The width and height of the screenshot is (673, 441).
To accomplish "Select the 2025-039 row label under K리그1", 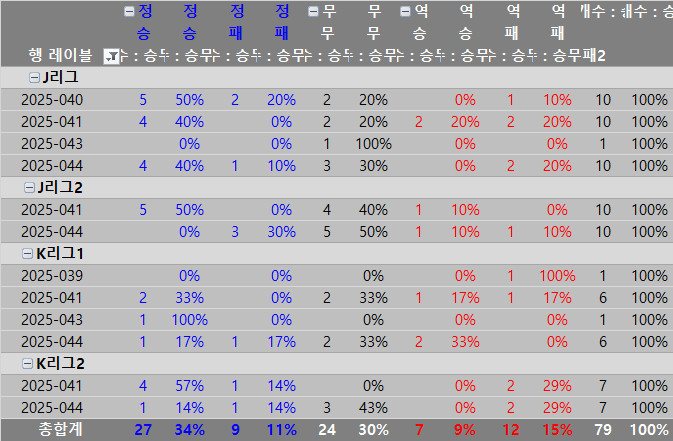I will click(x=52, y=276).
